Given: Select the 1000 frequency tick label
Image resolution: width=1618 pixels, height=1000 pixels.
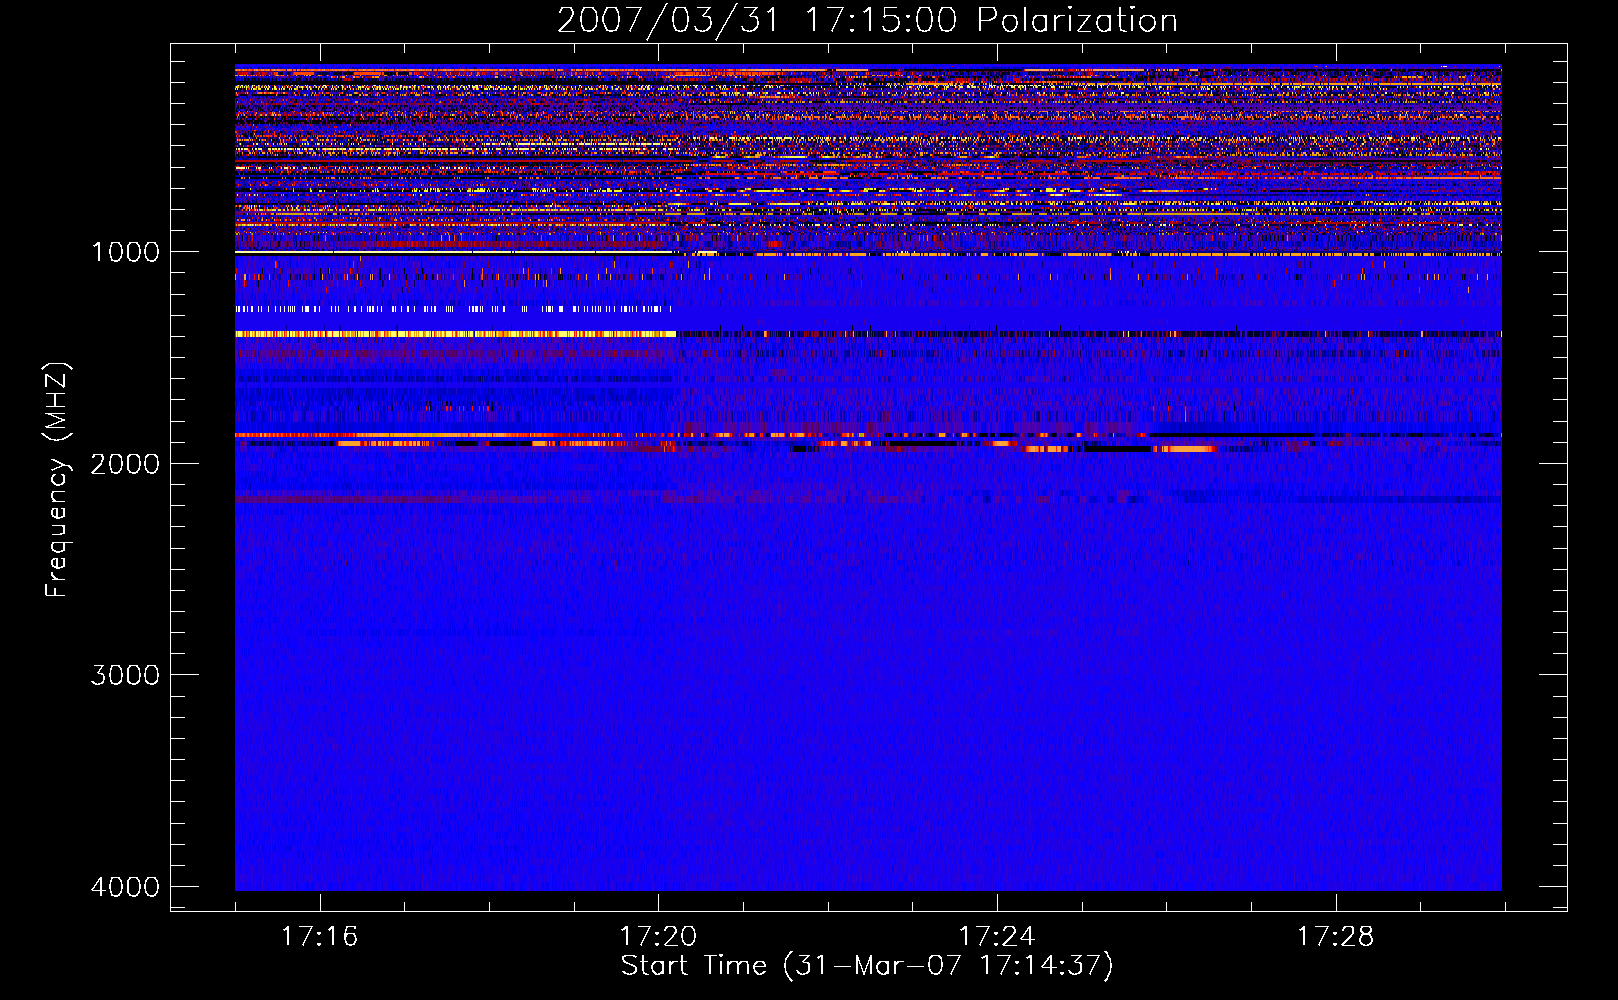Looking at the screenshot, I should point(125,252).
